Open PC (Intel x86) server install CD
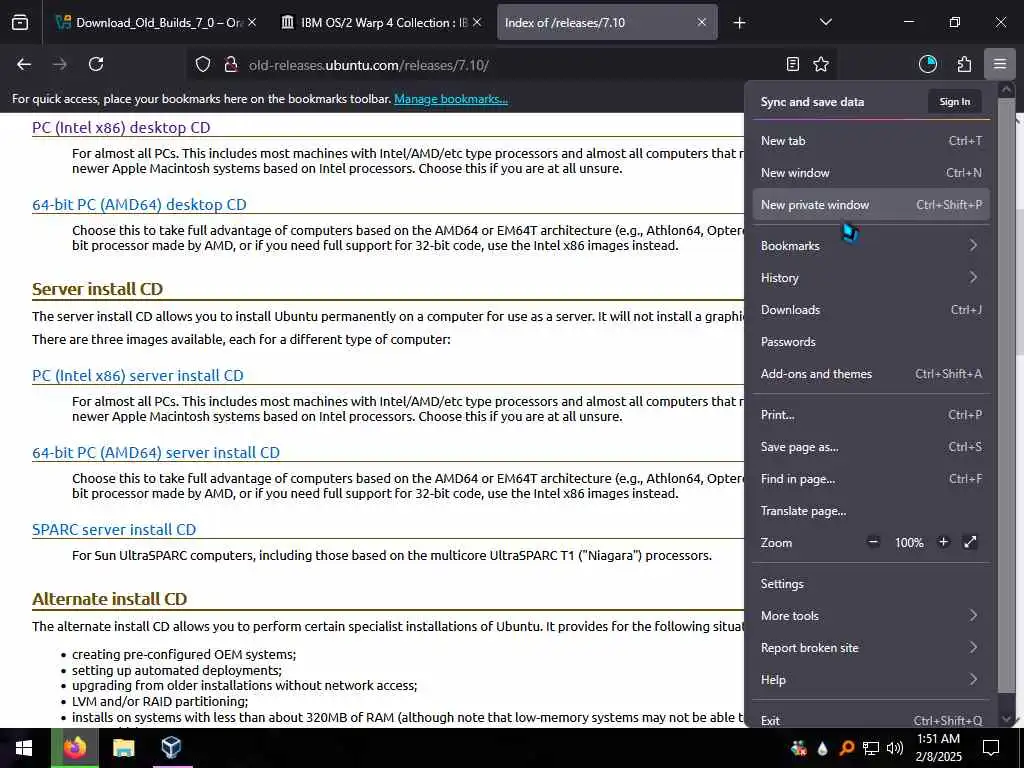The width and height of the screenshot is (1024, 768). tap(138, 376)
